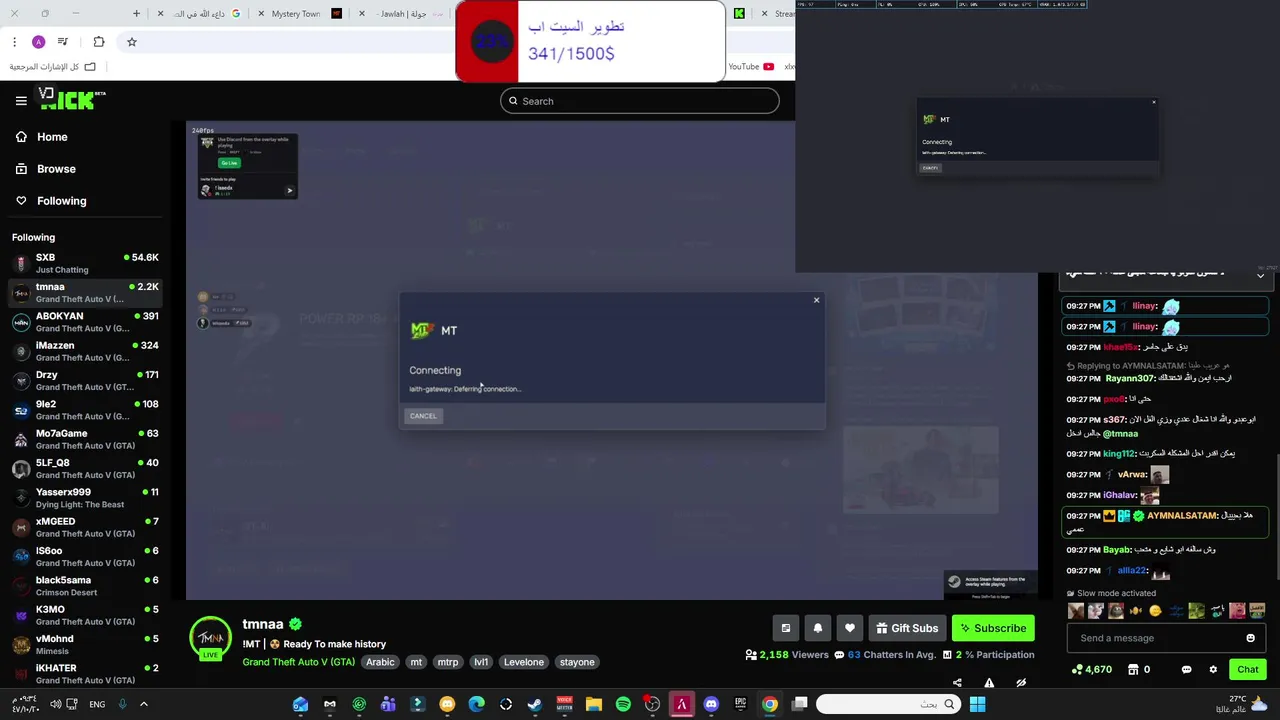This screenshot has height=720, width=1280.
Task: Open Drzy channel in Following list
Action: (86, 381)
